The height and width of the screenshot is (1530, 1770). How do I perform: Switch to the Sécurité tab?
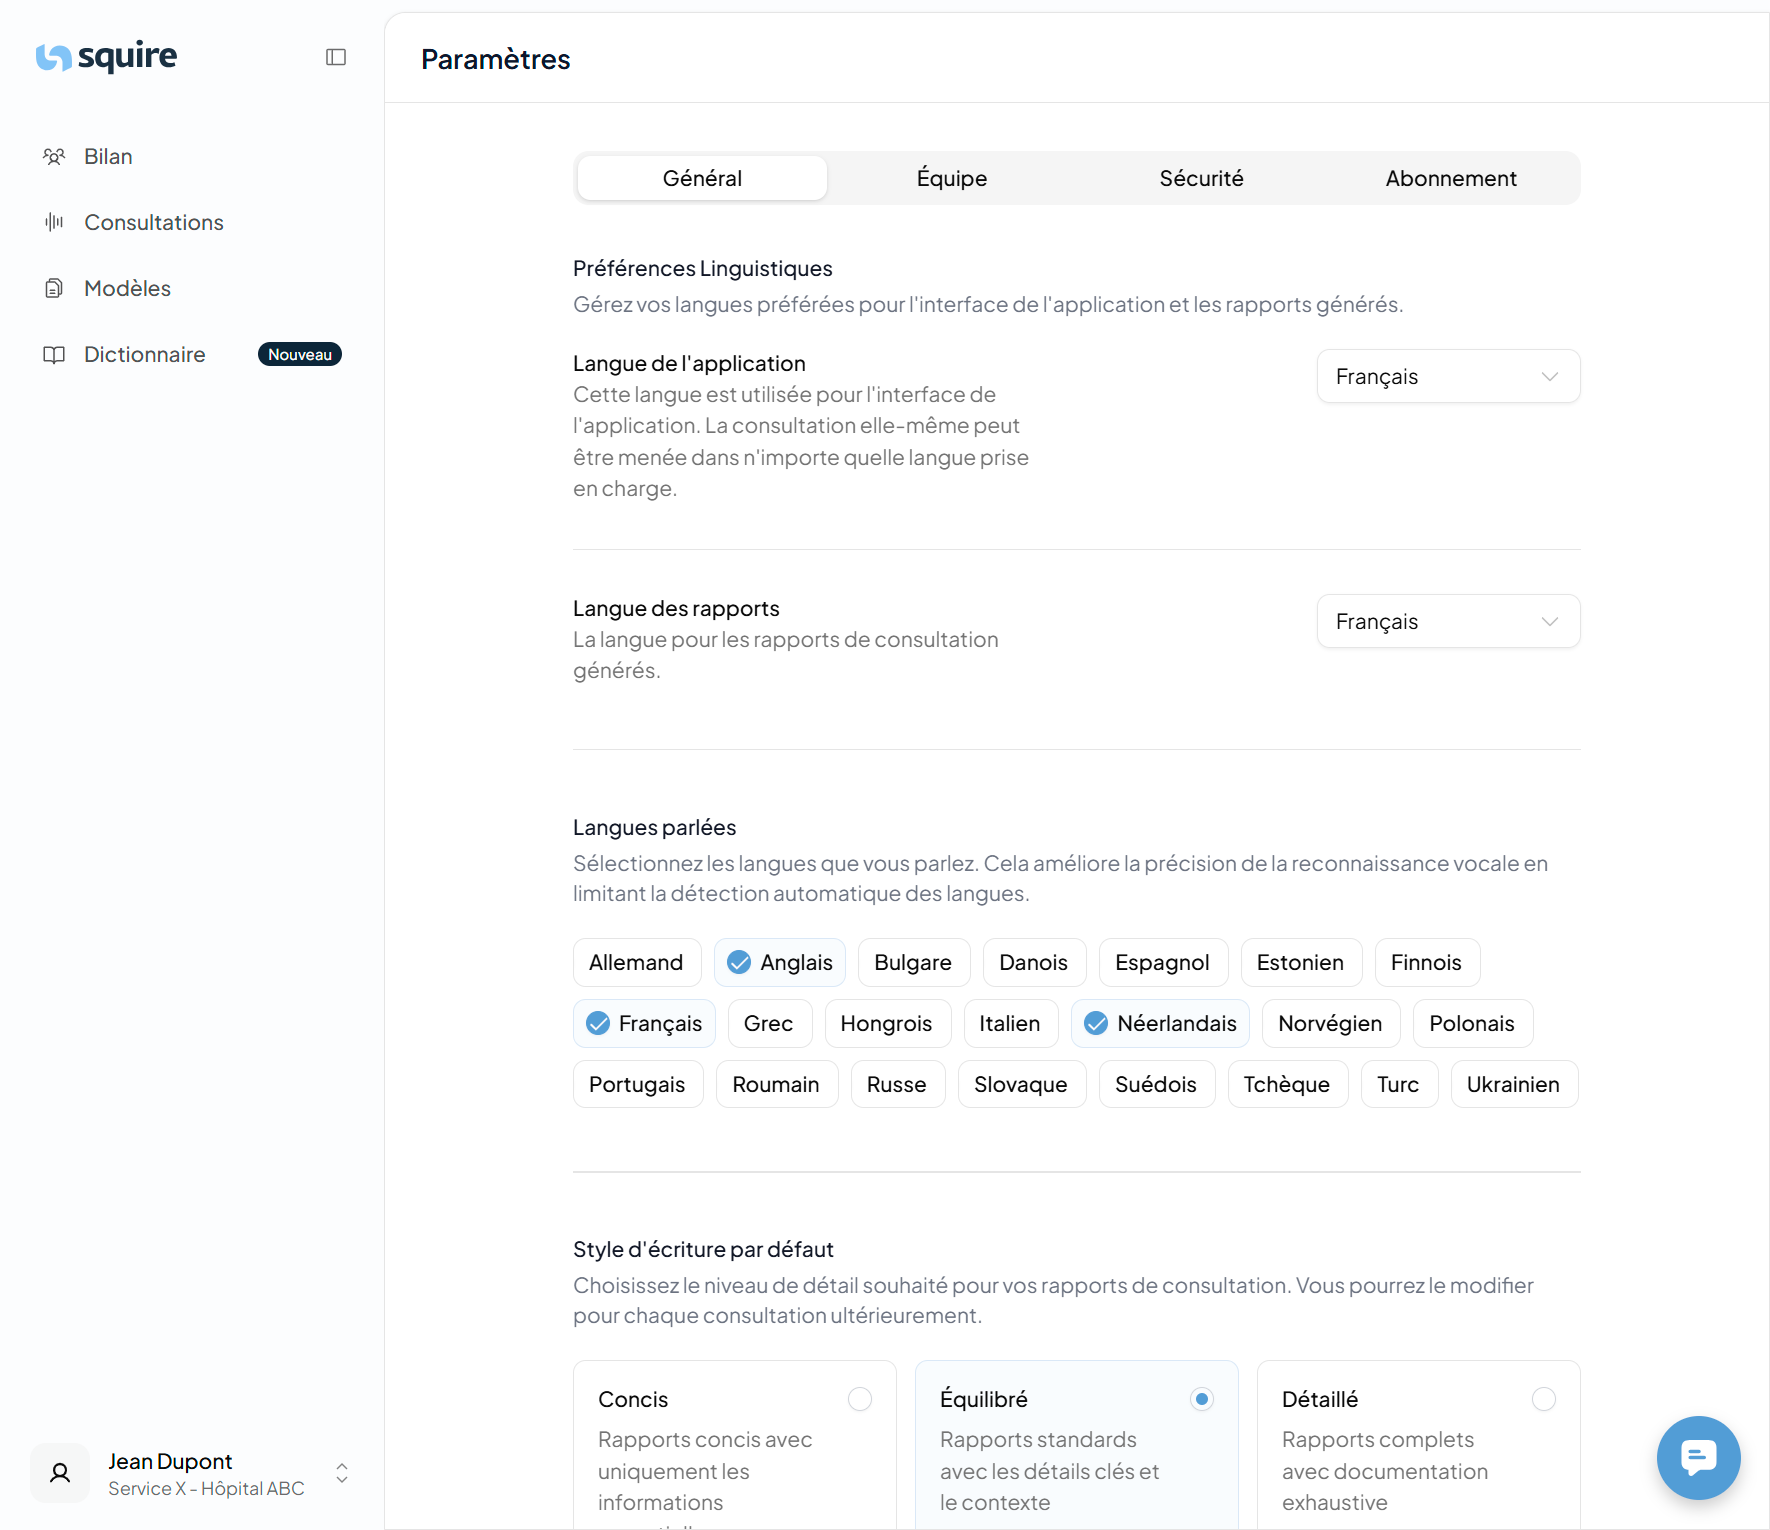(x=1201, y=178)
